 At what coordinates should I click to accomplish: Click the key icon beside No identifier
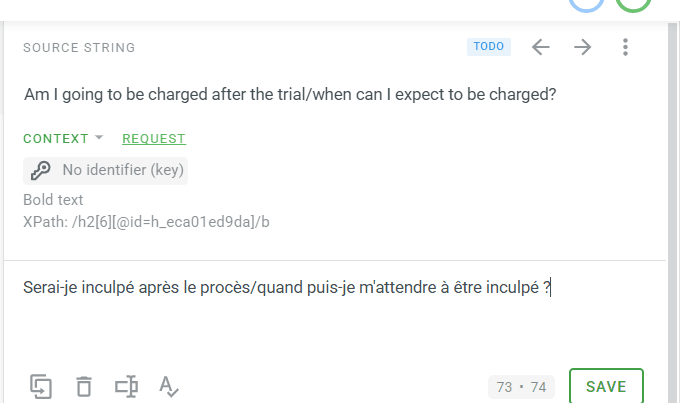tap(41, 170)
